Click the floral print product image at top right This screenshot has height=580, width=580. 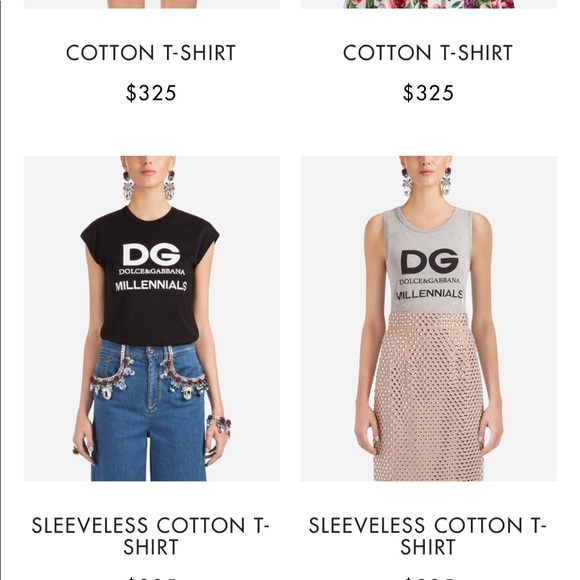coord(428,4)
